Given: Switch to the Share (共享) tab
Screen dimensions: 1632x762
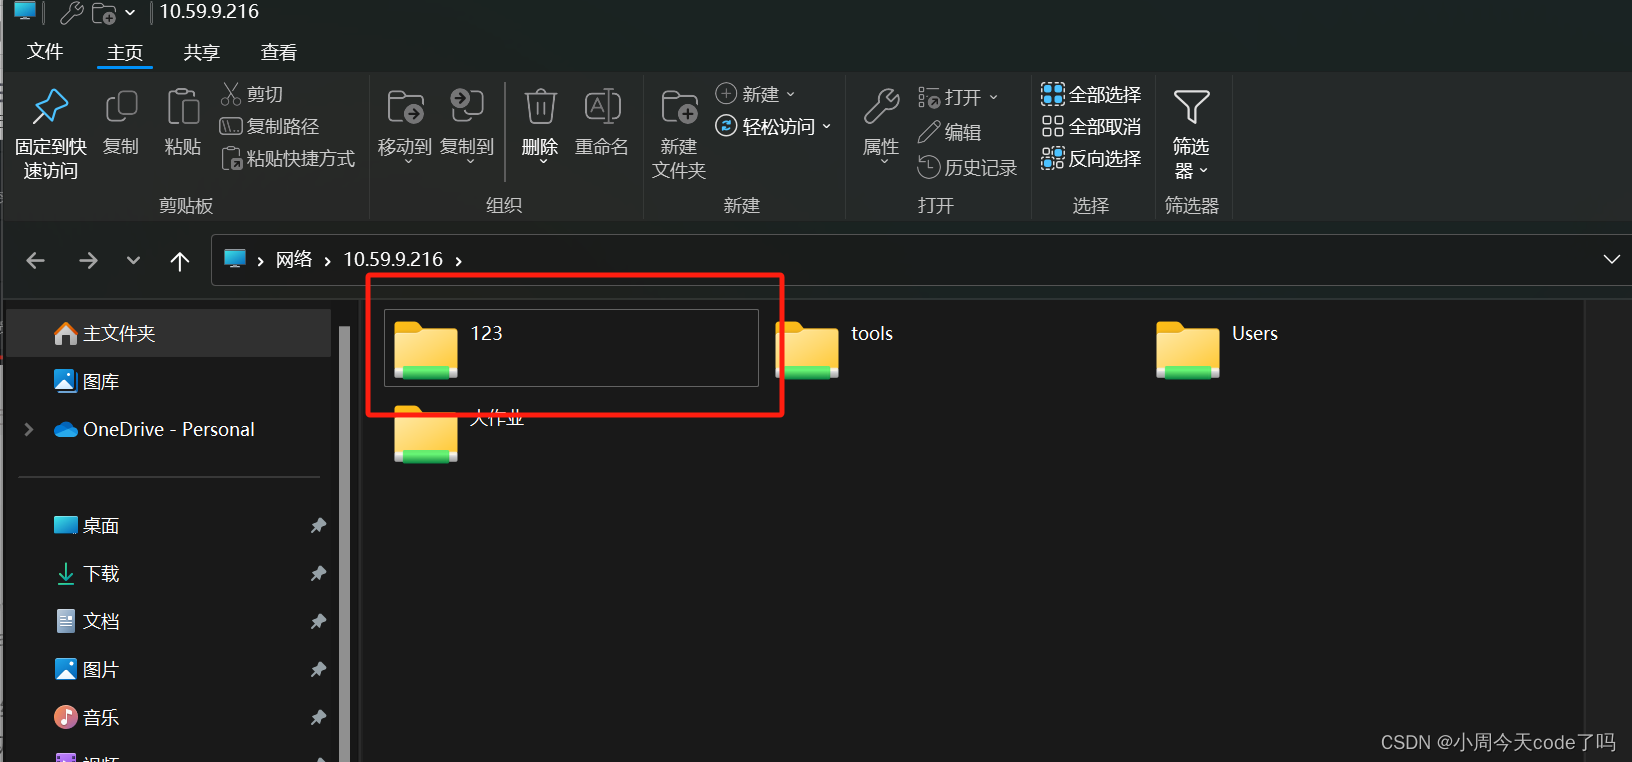Looking at the screenshot, I should point(202,52).
